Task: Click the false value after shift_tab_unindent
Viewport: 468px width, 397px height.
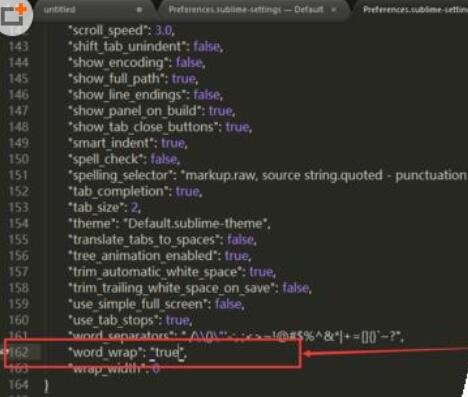Action: coord(207,47)
